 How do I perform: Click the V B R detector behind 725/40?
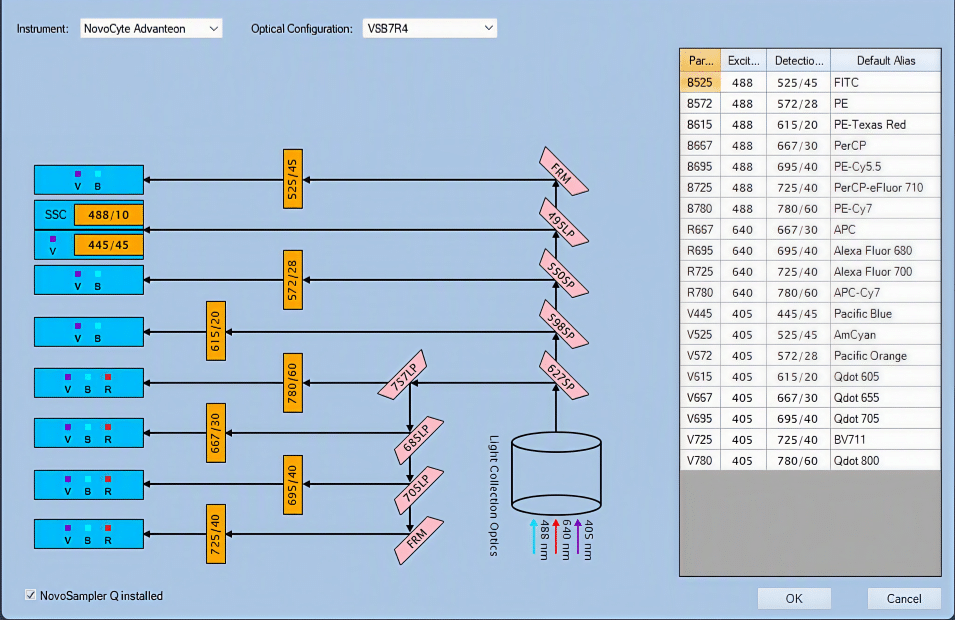[89, 534]
